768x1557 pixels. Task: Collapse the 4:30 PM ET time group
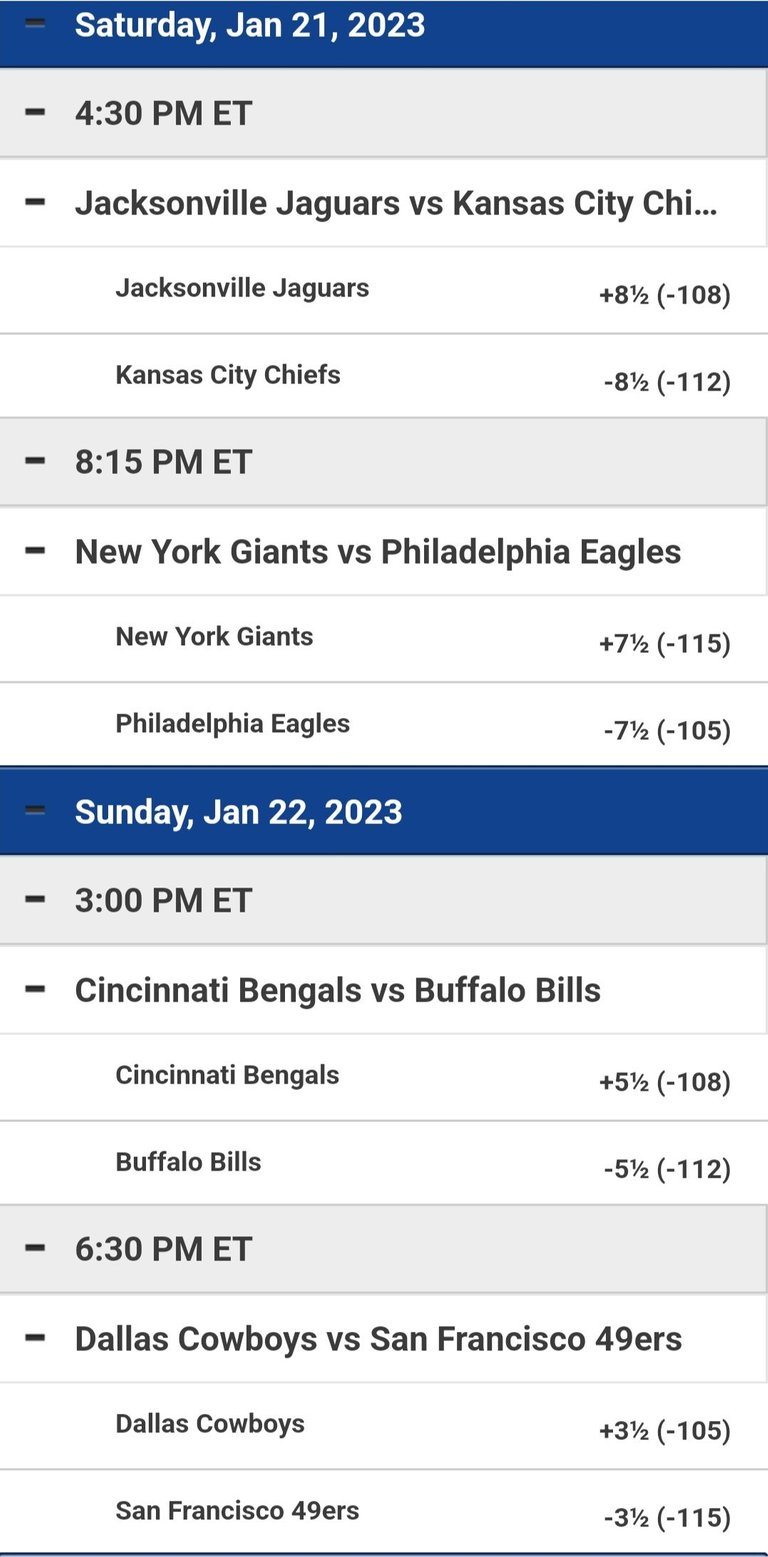coord(36,112)
